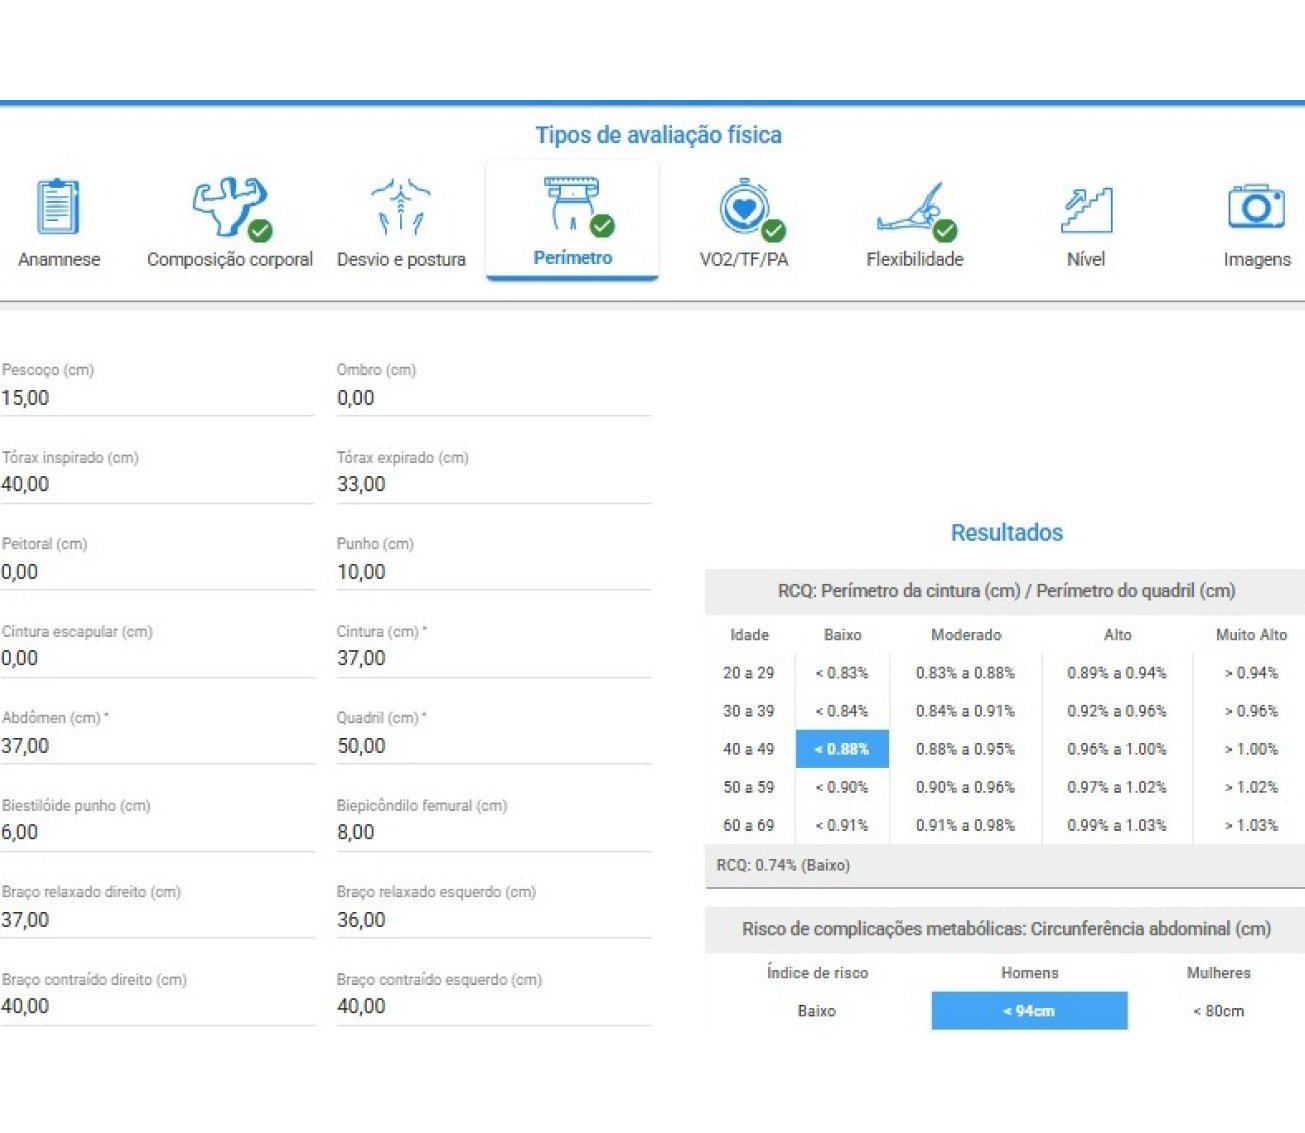The image size is (1305, 1133).
Task: Open the VO2/TF/PA heart stopwatch icon
Action: tap(744, 208)
